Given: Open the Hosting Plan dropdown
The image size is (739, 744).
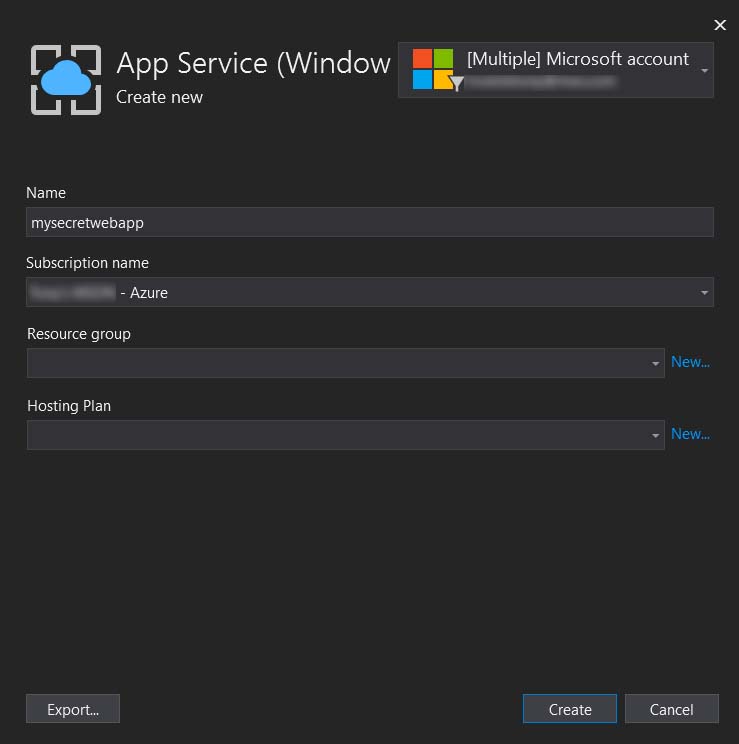Looking at the screenshot, I should point(346,435).
